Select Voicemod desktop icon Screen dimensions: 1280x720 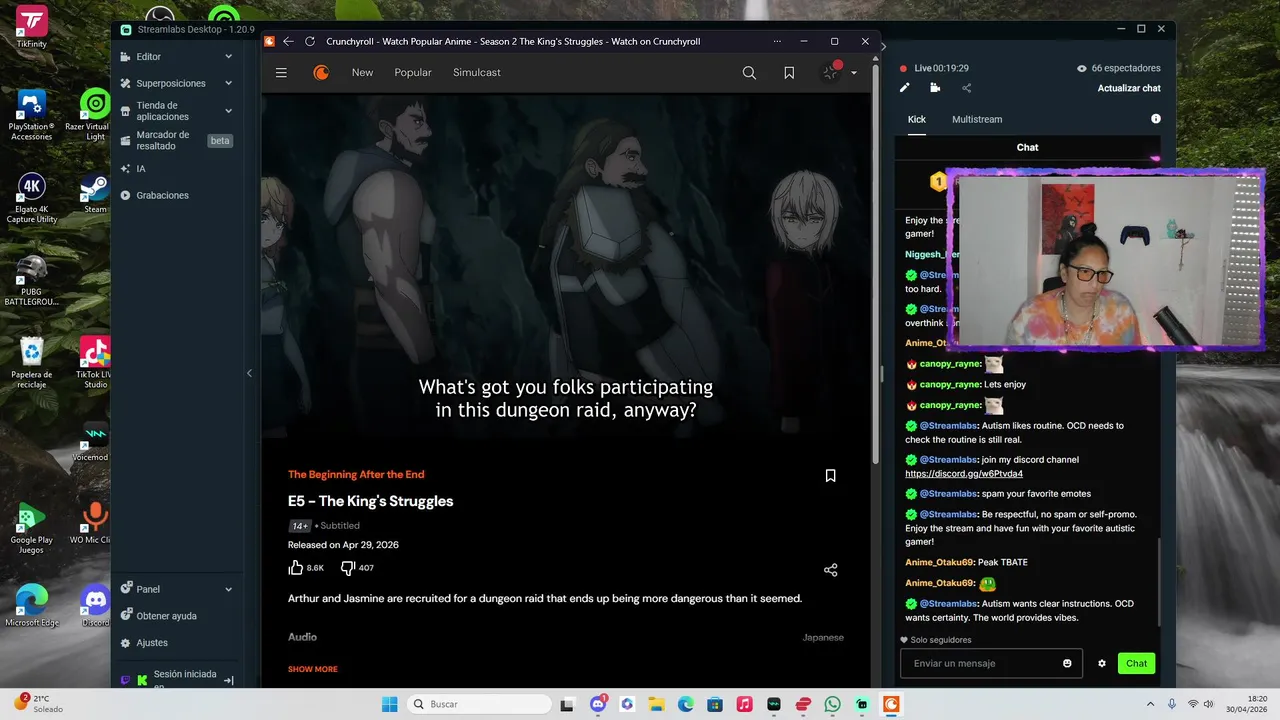pos(95,444)
